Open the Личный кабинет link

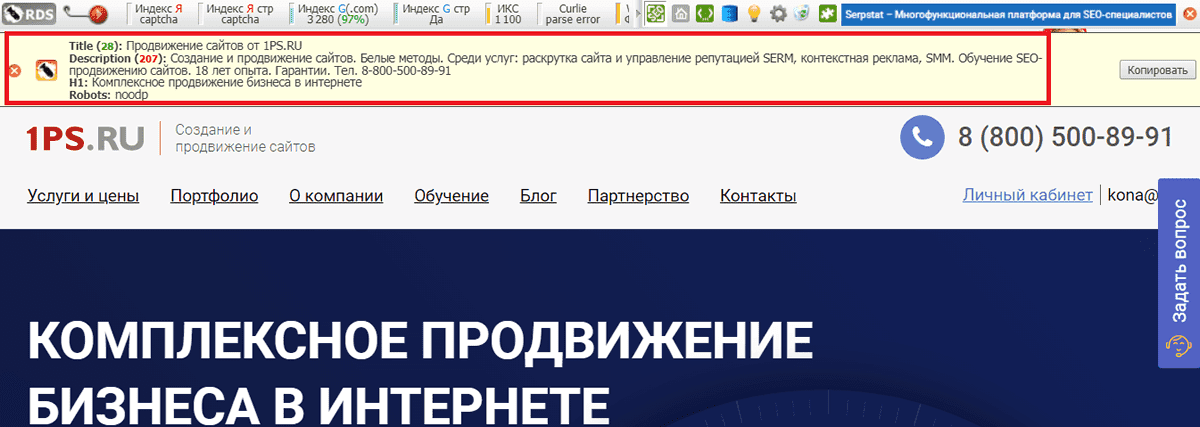pos(1027,195)
